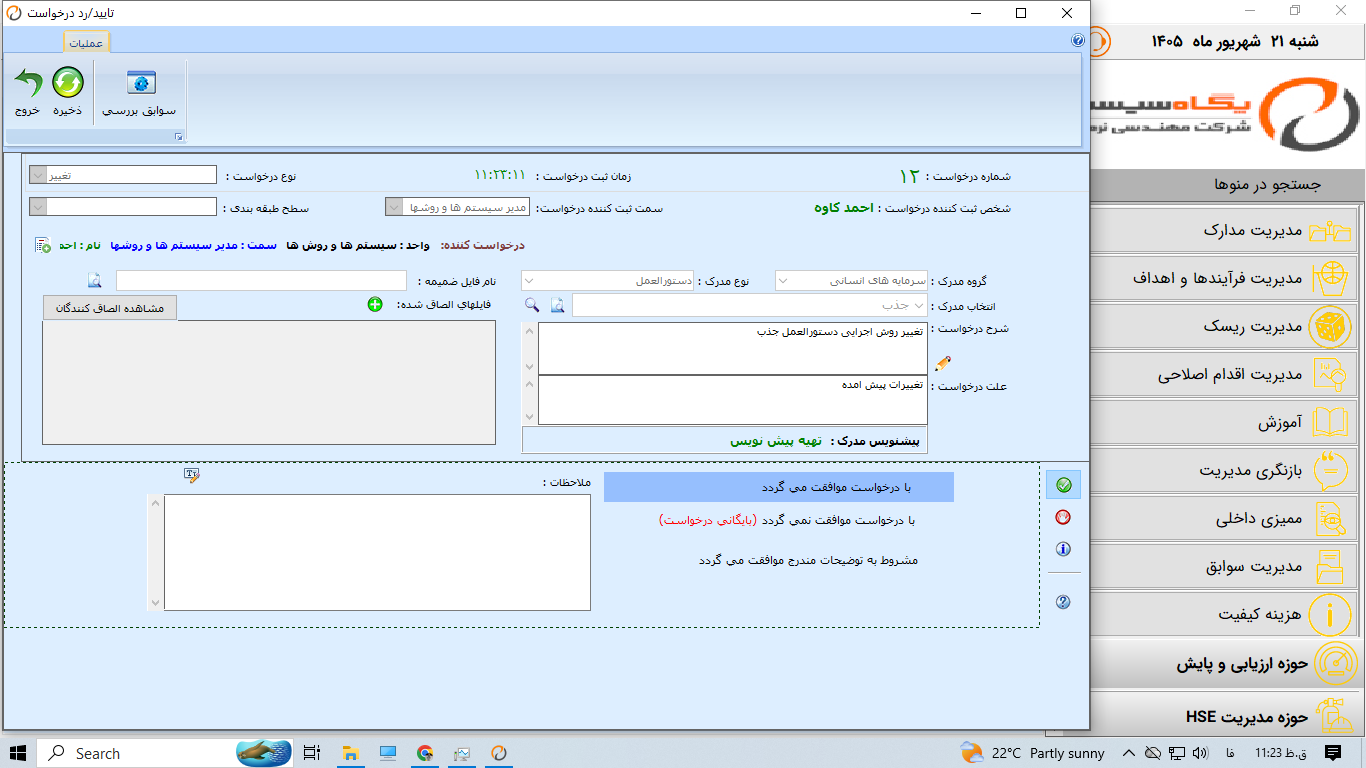Click the مشاهده الصاق کنندگان button
This screenshot has height=768, width=1366.
[110, 308]
